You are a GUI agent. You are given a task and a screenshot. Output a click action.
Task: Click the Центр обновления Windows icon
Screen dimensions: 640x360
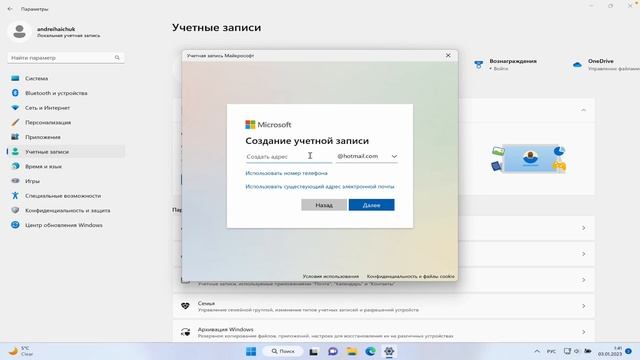coord(15,225)
